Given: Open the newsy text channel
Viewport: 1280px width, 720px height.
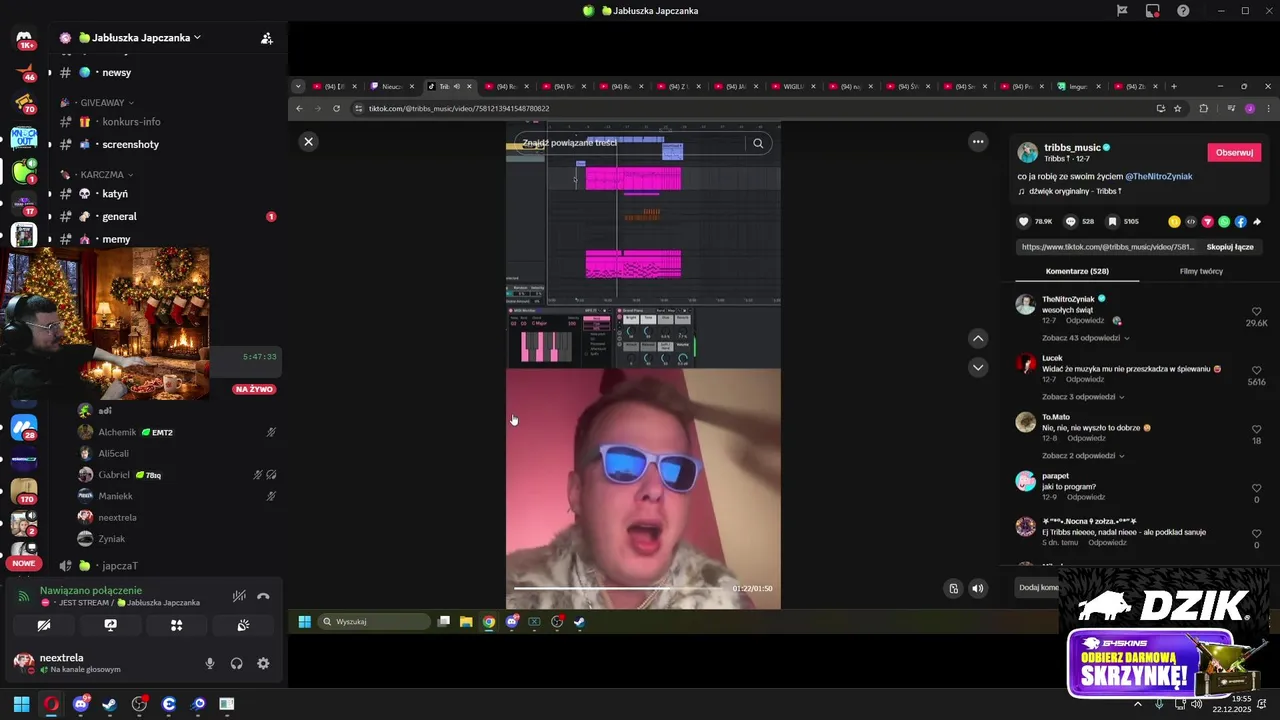Looking at the screenshot, I should point(117,72).
